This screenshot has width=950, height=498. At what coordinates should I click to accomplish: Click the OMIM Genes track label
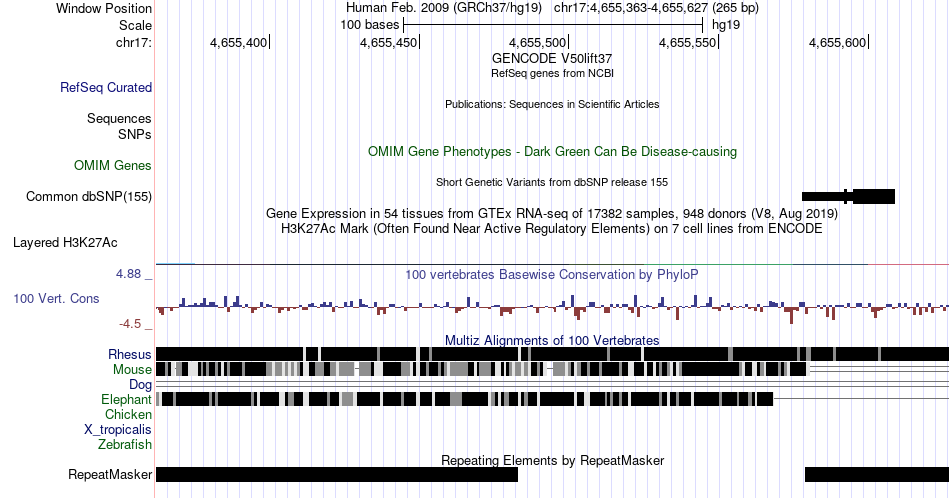pyautogui.click(x=113, y=165)
